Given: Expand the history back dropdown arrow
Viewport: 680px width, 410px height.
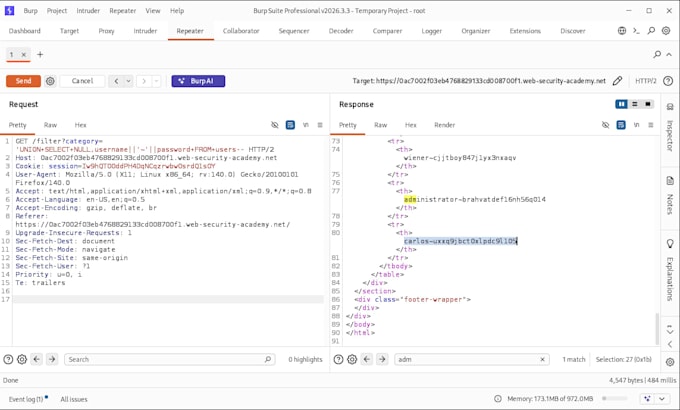Looking at the screenshot, I should click(x=128, y=81).
